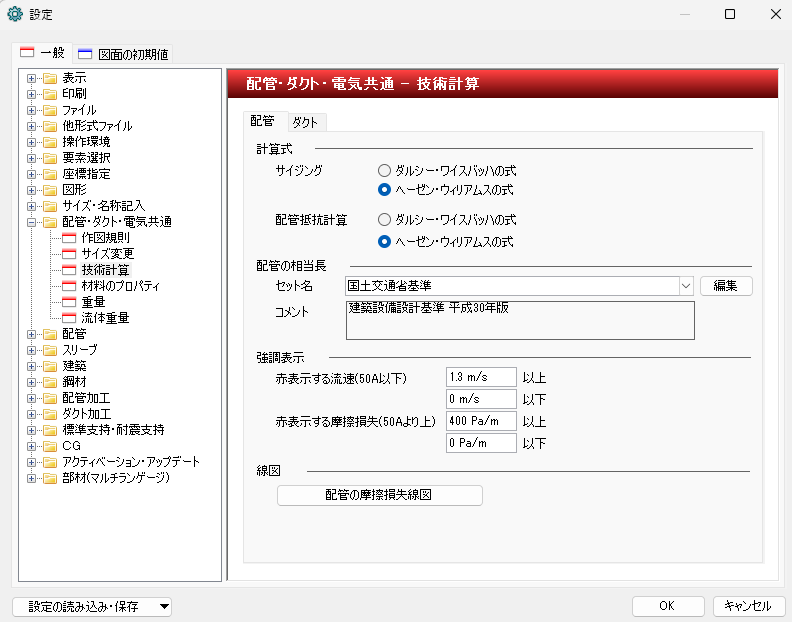This screenshot has height=622, width=792.
Task: Select ダルシー・ワイスバッハの式 for サイジング
Action: click(x=384, y=171)
